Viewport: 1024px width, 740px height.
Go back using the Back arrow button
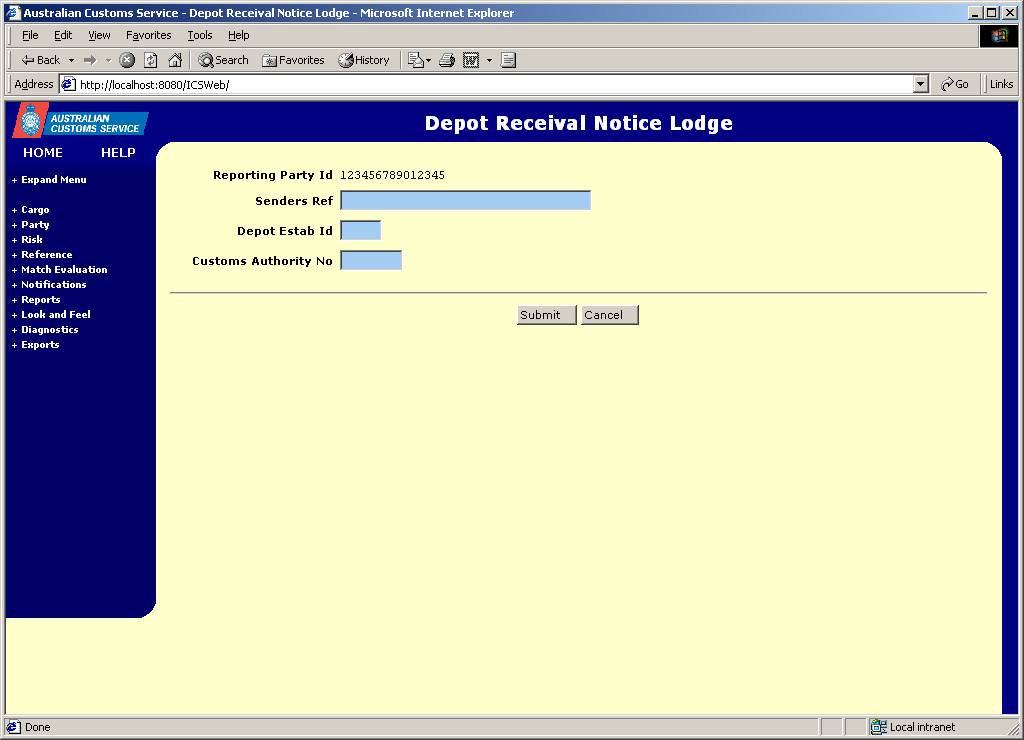40,60
